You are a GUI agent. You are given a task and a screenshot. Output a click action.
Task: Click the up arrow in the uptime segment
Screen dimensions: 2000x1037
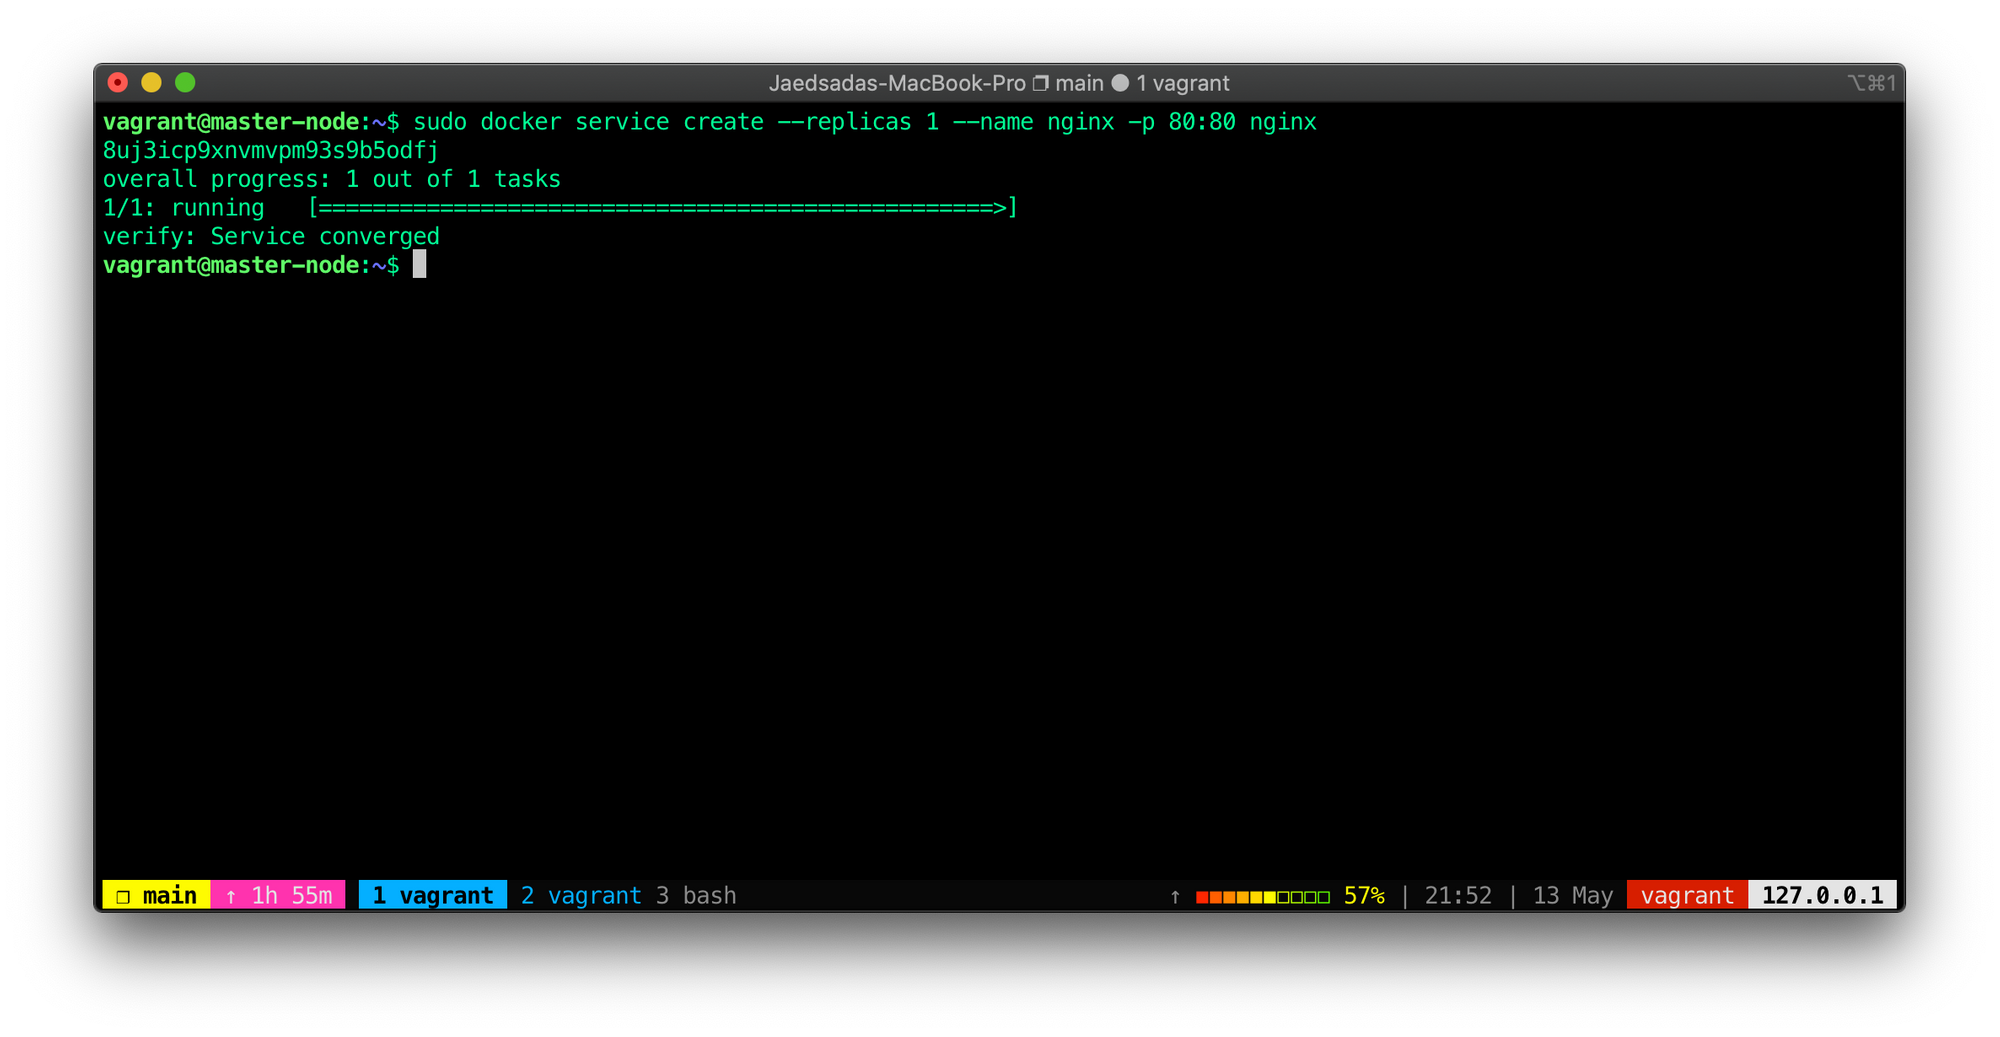[231, 896]
